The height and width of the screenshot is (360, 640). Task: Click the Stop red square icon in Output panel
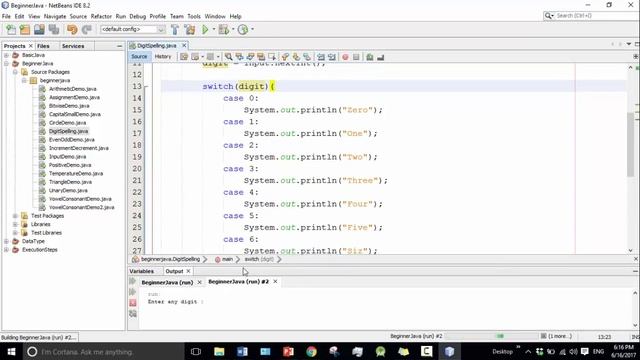133,303
